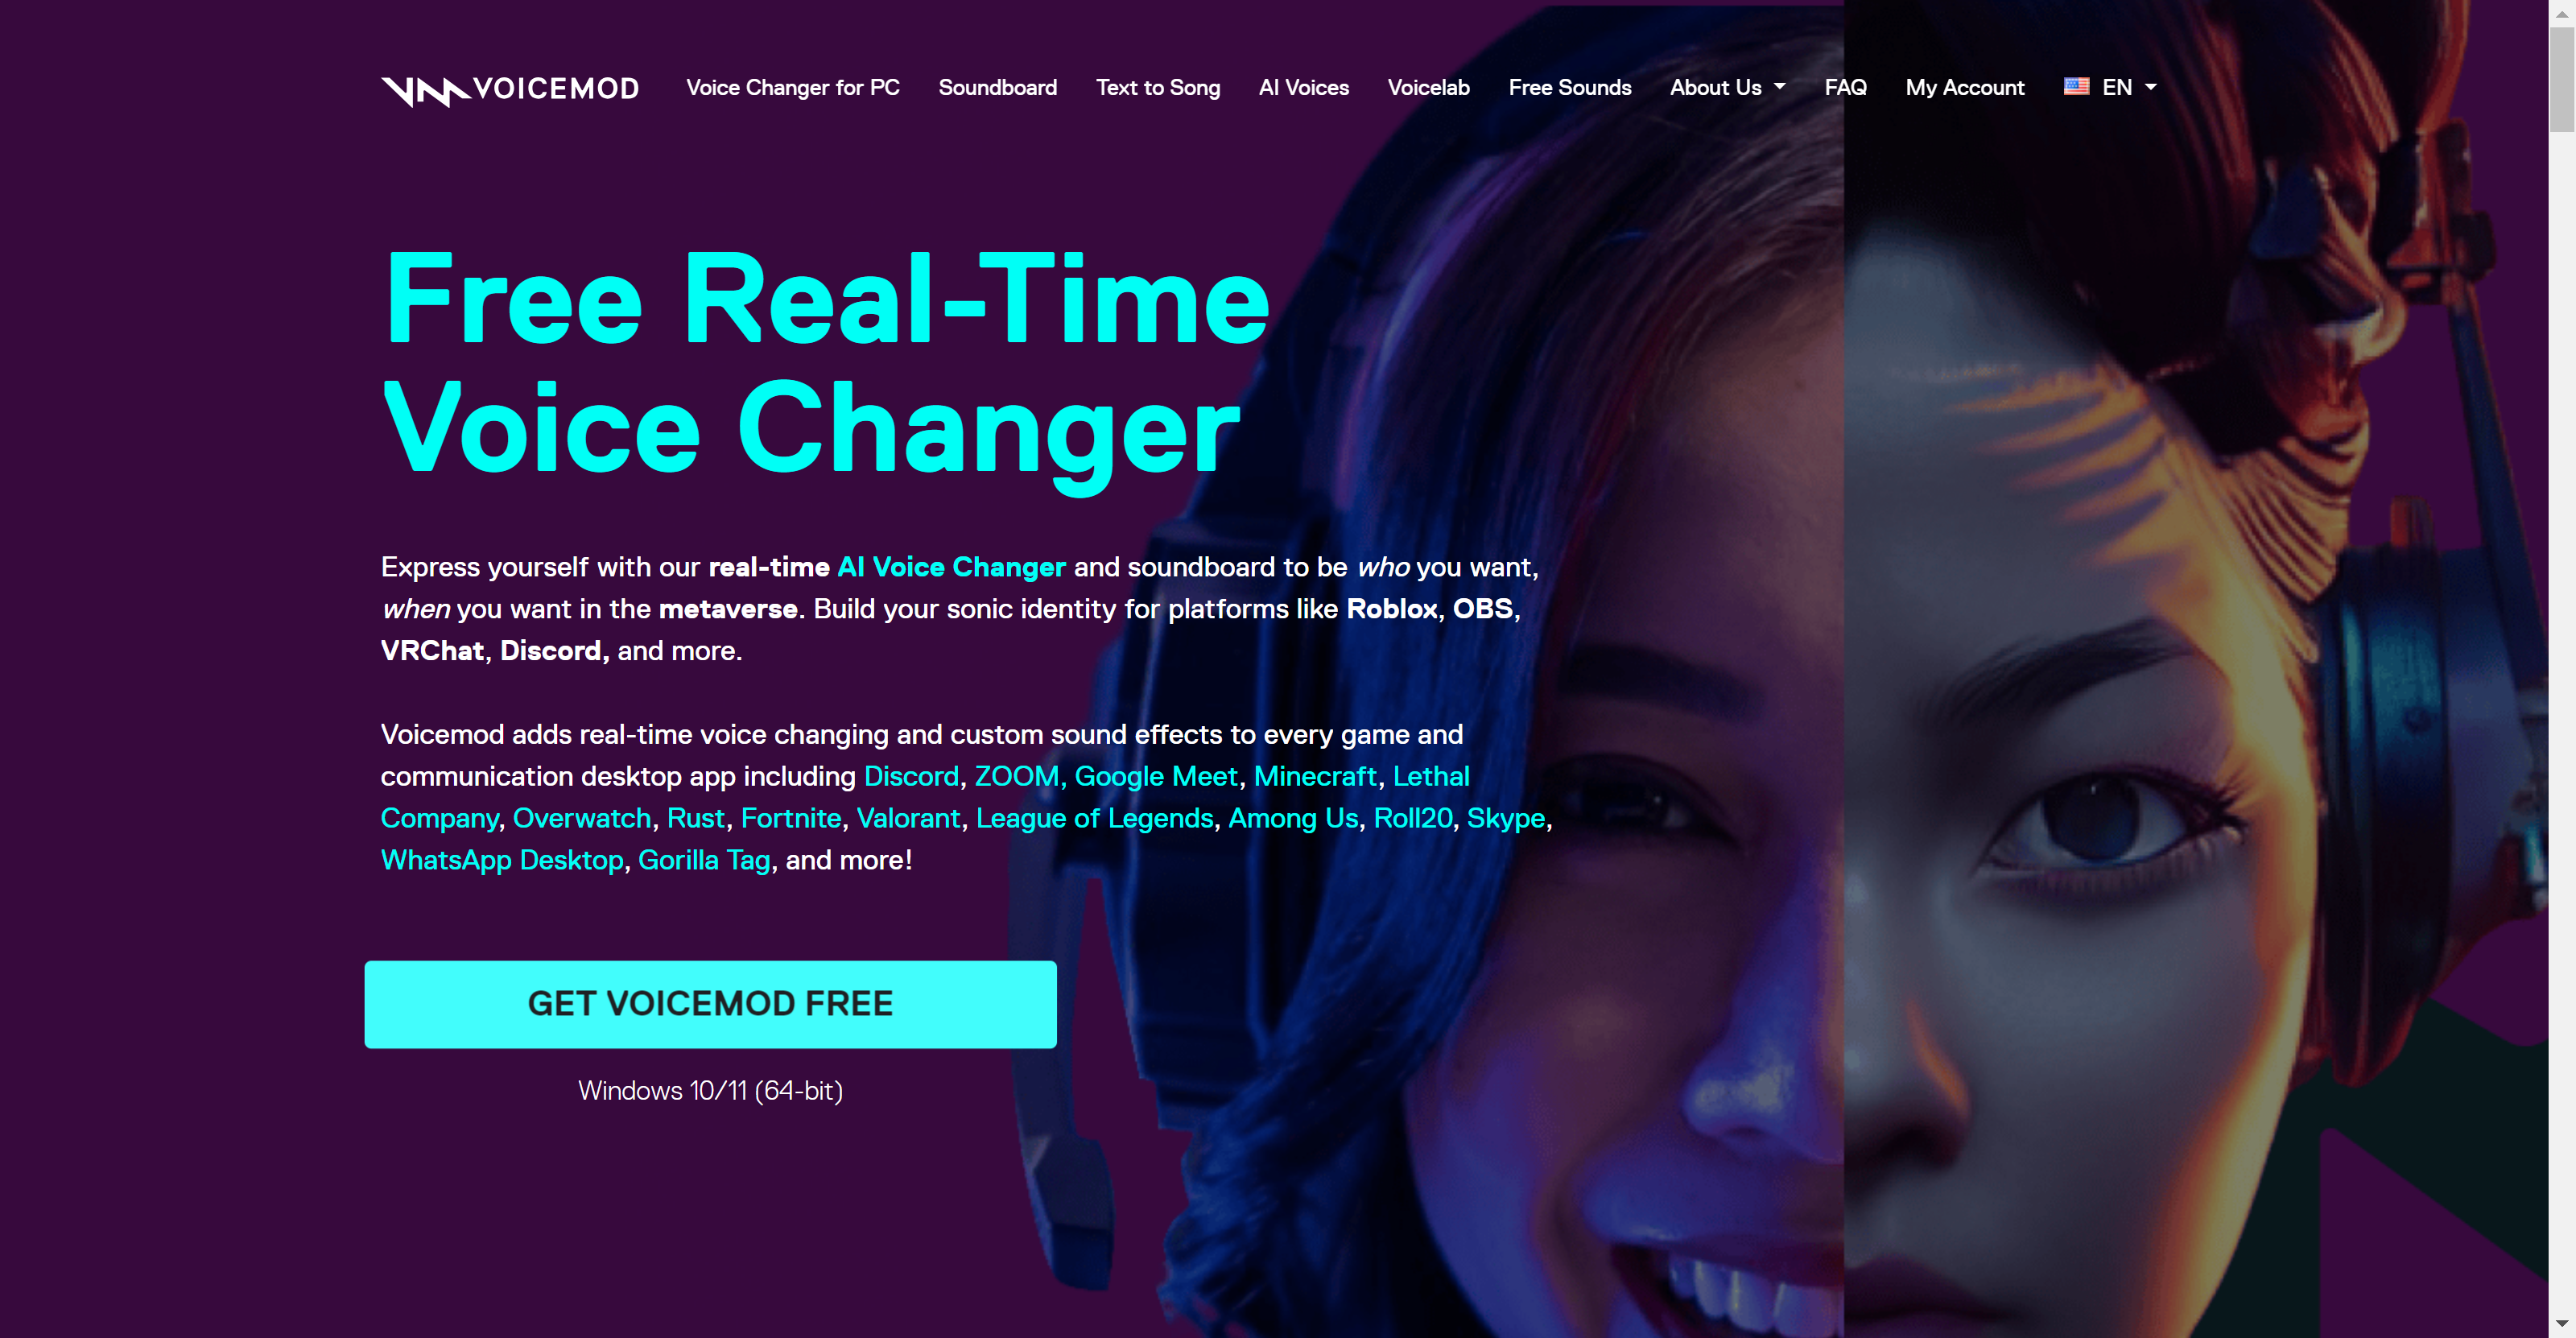
Task: Click the Voicelab nav icon
Action: pyautogui.click(x=1430, y=87)
